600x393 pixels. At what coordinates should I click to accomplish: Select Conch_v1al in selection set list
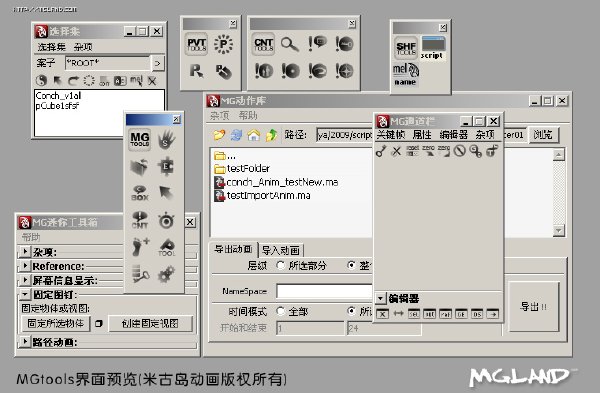[x=58, y=96]
